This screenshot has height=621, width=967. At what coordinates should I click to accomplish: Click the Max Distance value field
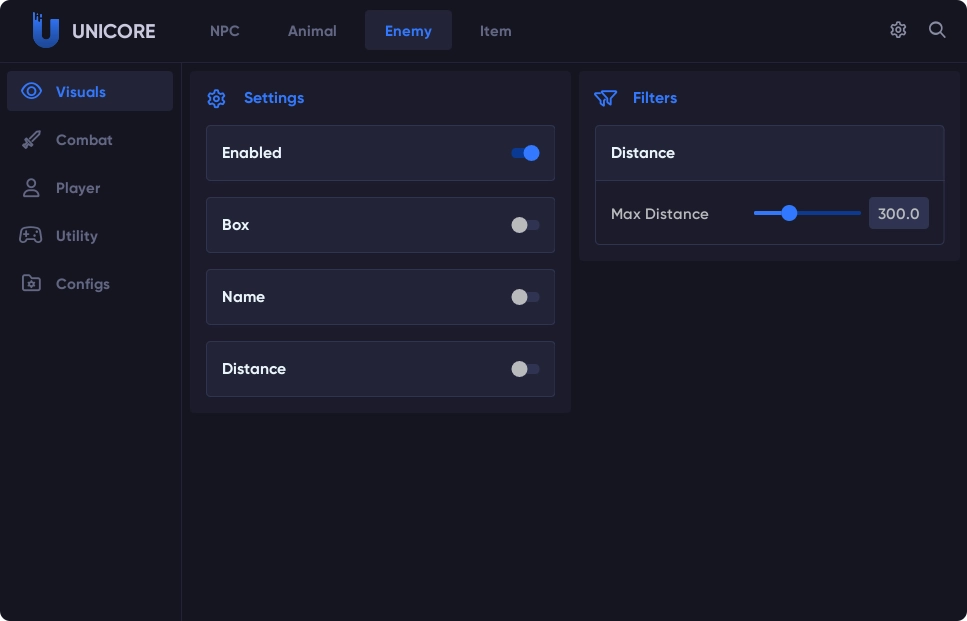[898, 213]
